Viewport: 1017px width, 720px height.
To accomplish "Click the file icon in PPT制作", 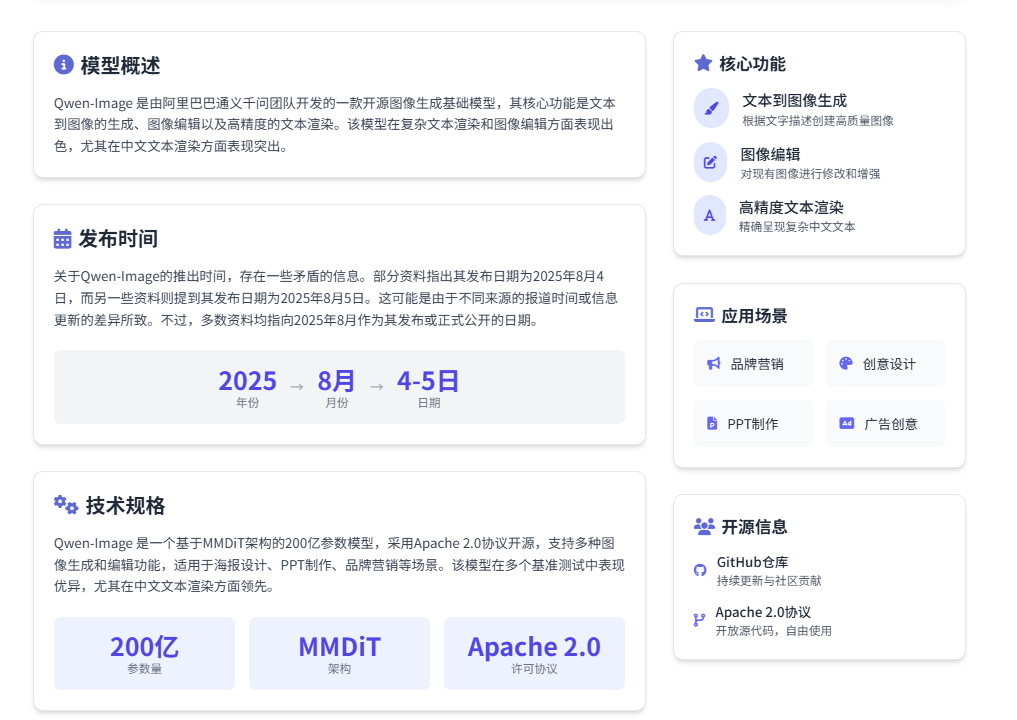I will click(712, 424).
